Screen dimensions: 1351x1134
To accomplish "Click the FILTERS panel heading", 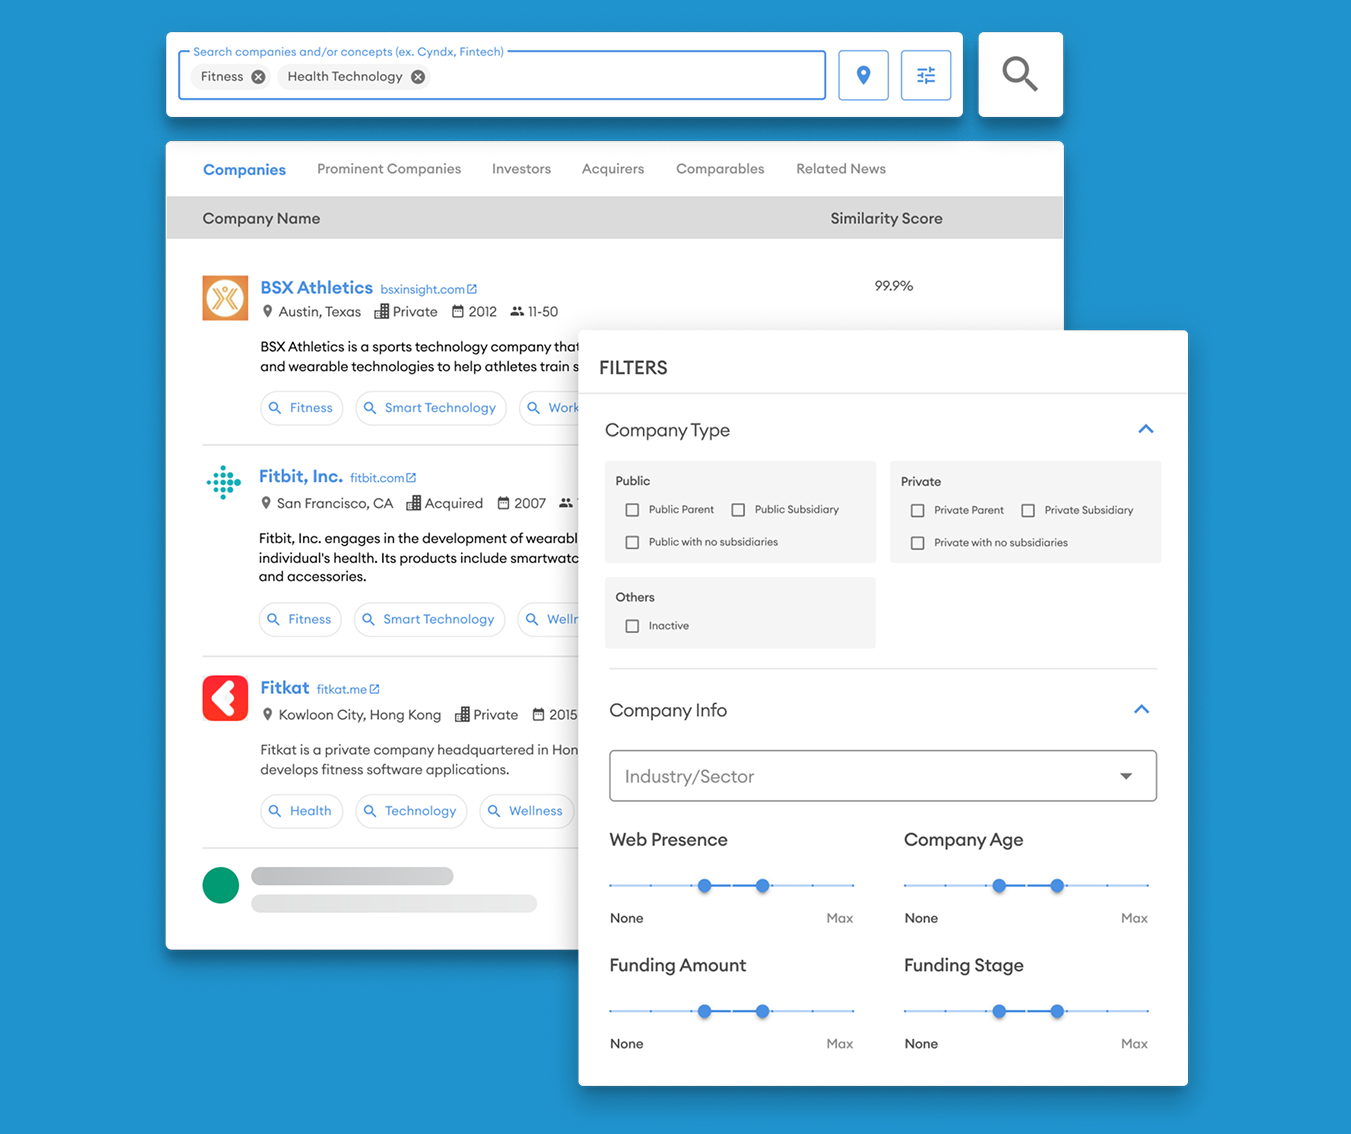I will 633,368.
